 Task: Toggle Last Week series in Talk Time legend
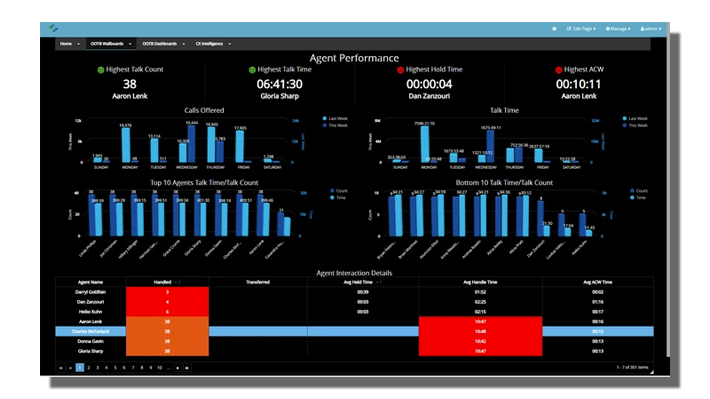pos(635,119)
